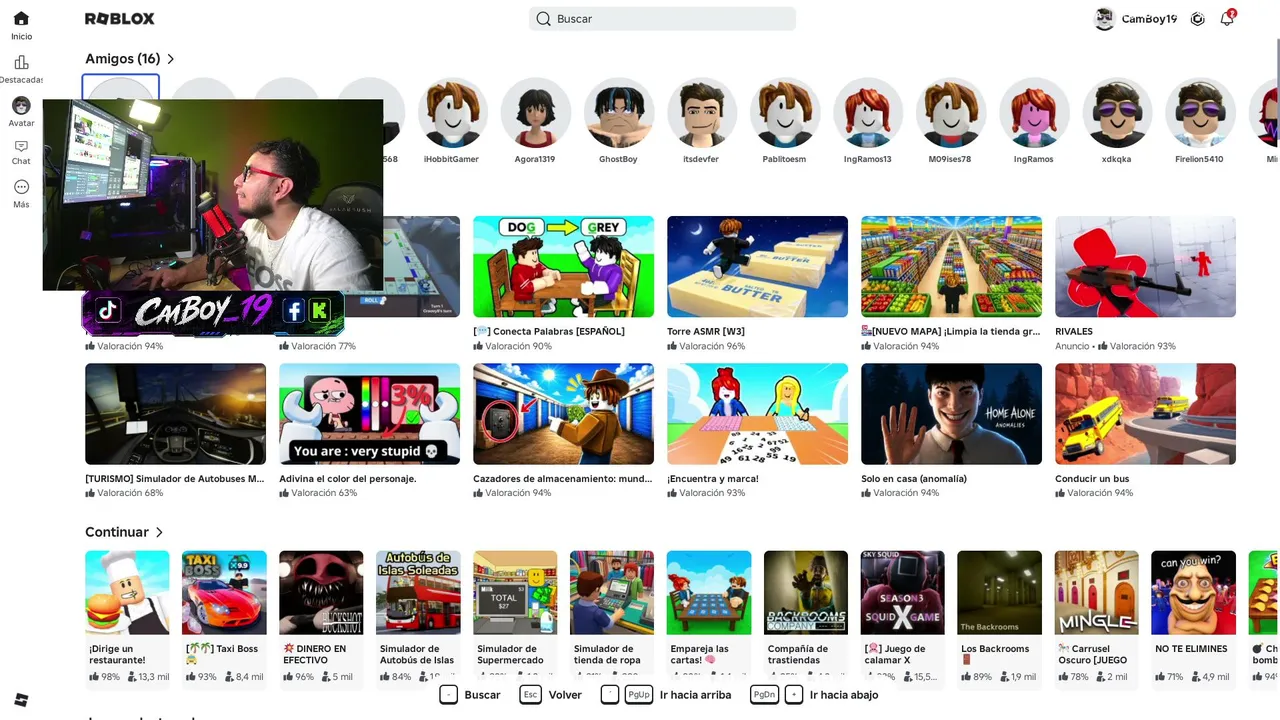Open friend xdkqka's avatar
The height and width of the screenshot is (720, 1280).
coord(1116,112)
